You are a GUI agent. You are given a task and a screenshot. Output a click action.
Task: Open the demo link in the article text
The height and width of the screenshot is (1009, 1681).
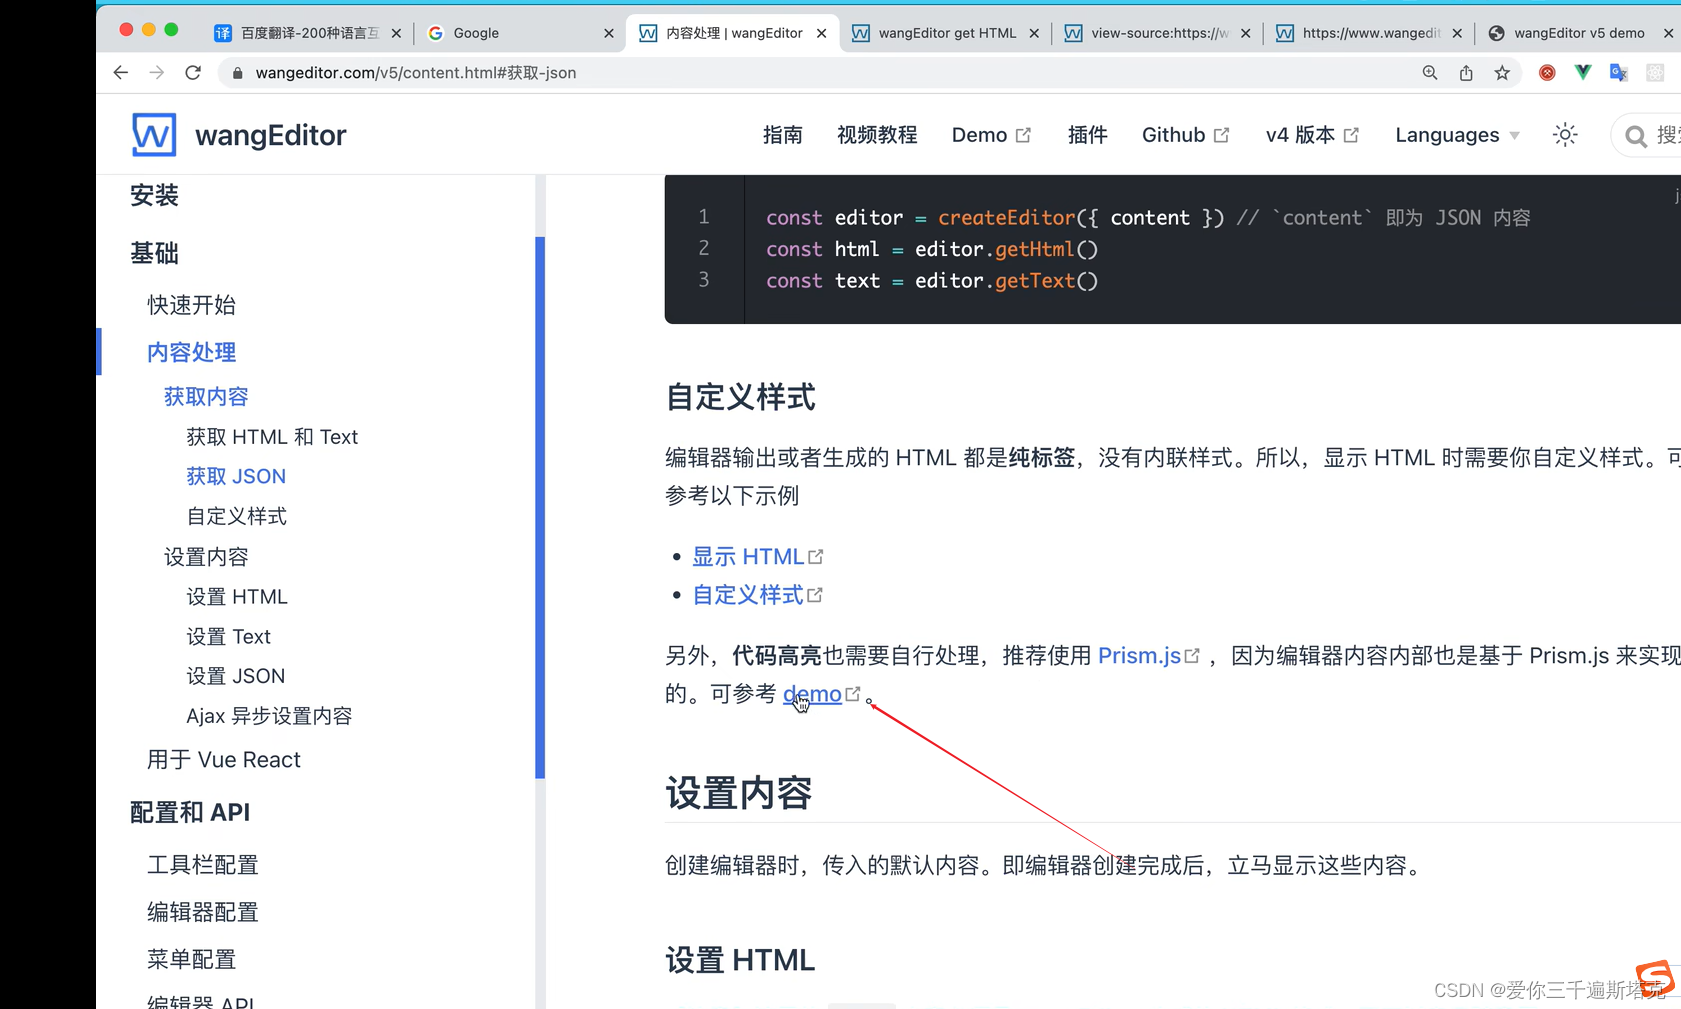click(x=813, y=693)
